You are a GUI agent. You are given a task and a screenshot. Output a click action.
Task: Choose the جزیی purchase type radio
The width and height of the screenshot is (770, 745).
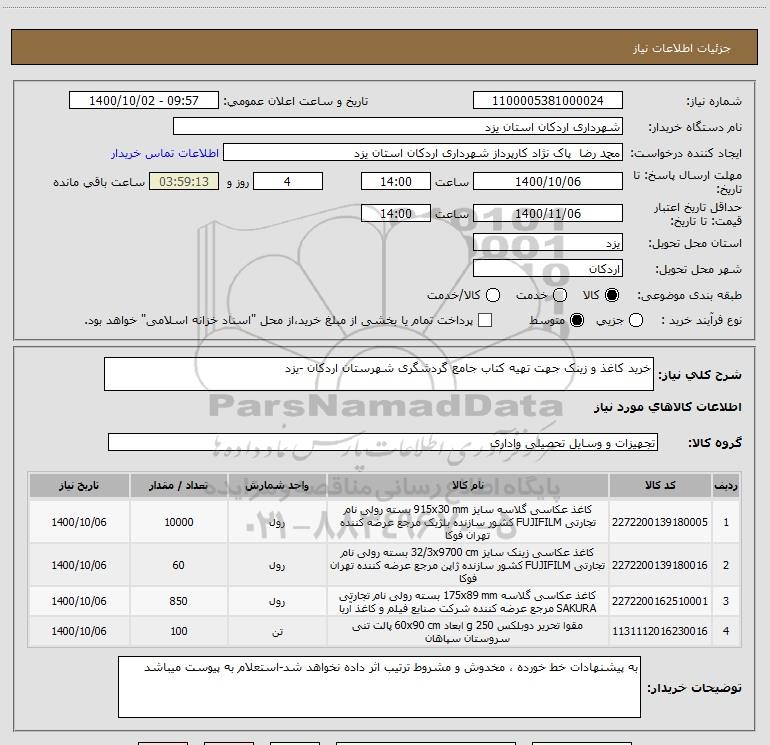(x=635, y=320)
